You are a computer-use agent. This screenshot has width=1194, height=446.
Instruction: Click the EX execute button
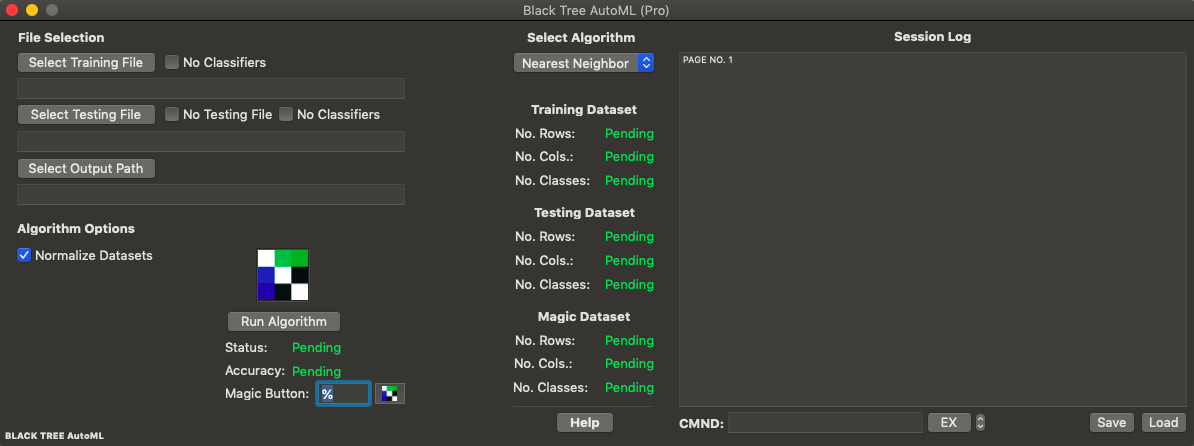coord(949,423)
